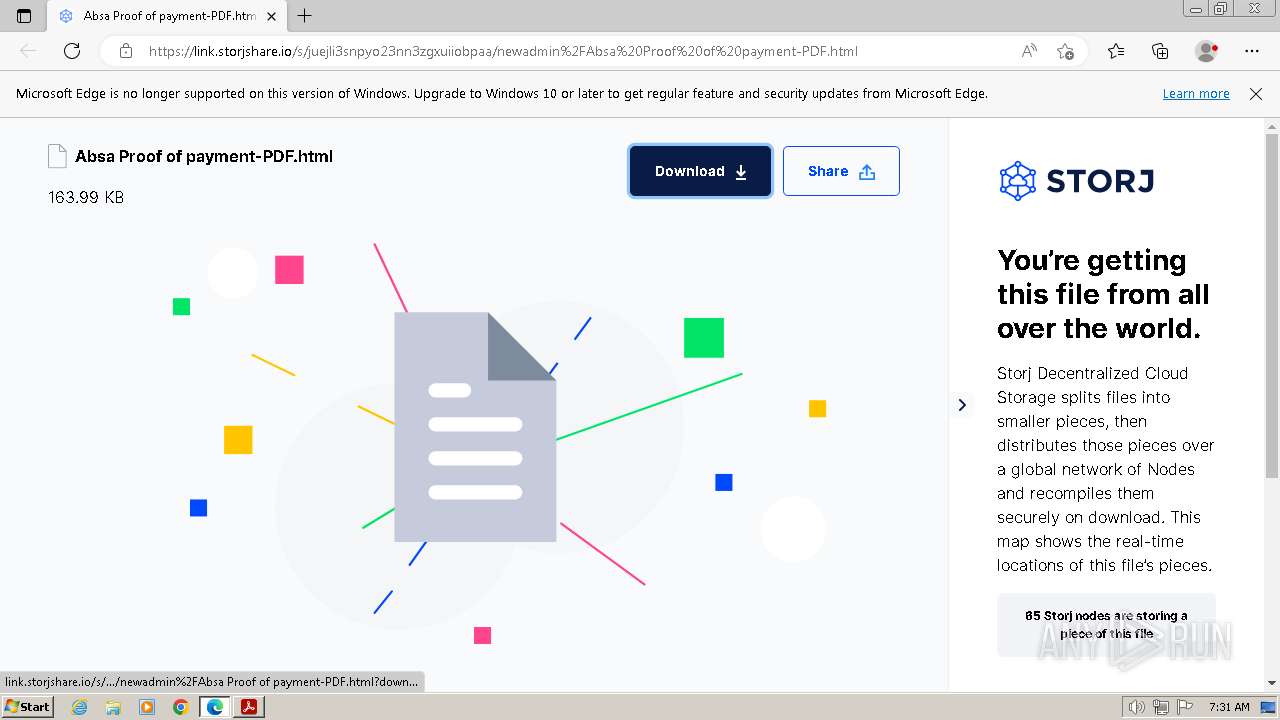Click the Share button
This screenshot has height=720, width=1280.
(841, 171)
